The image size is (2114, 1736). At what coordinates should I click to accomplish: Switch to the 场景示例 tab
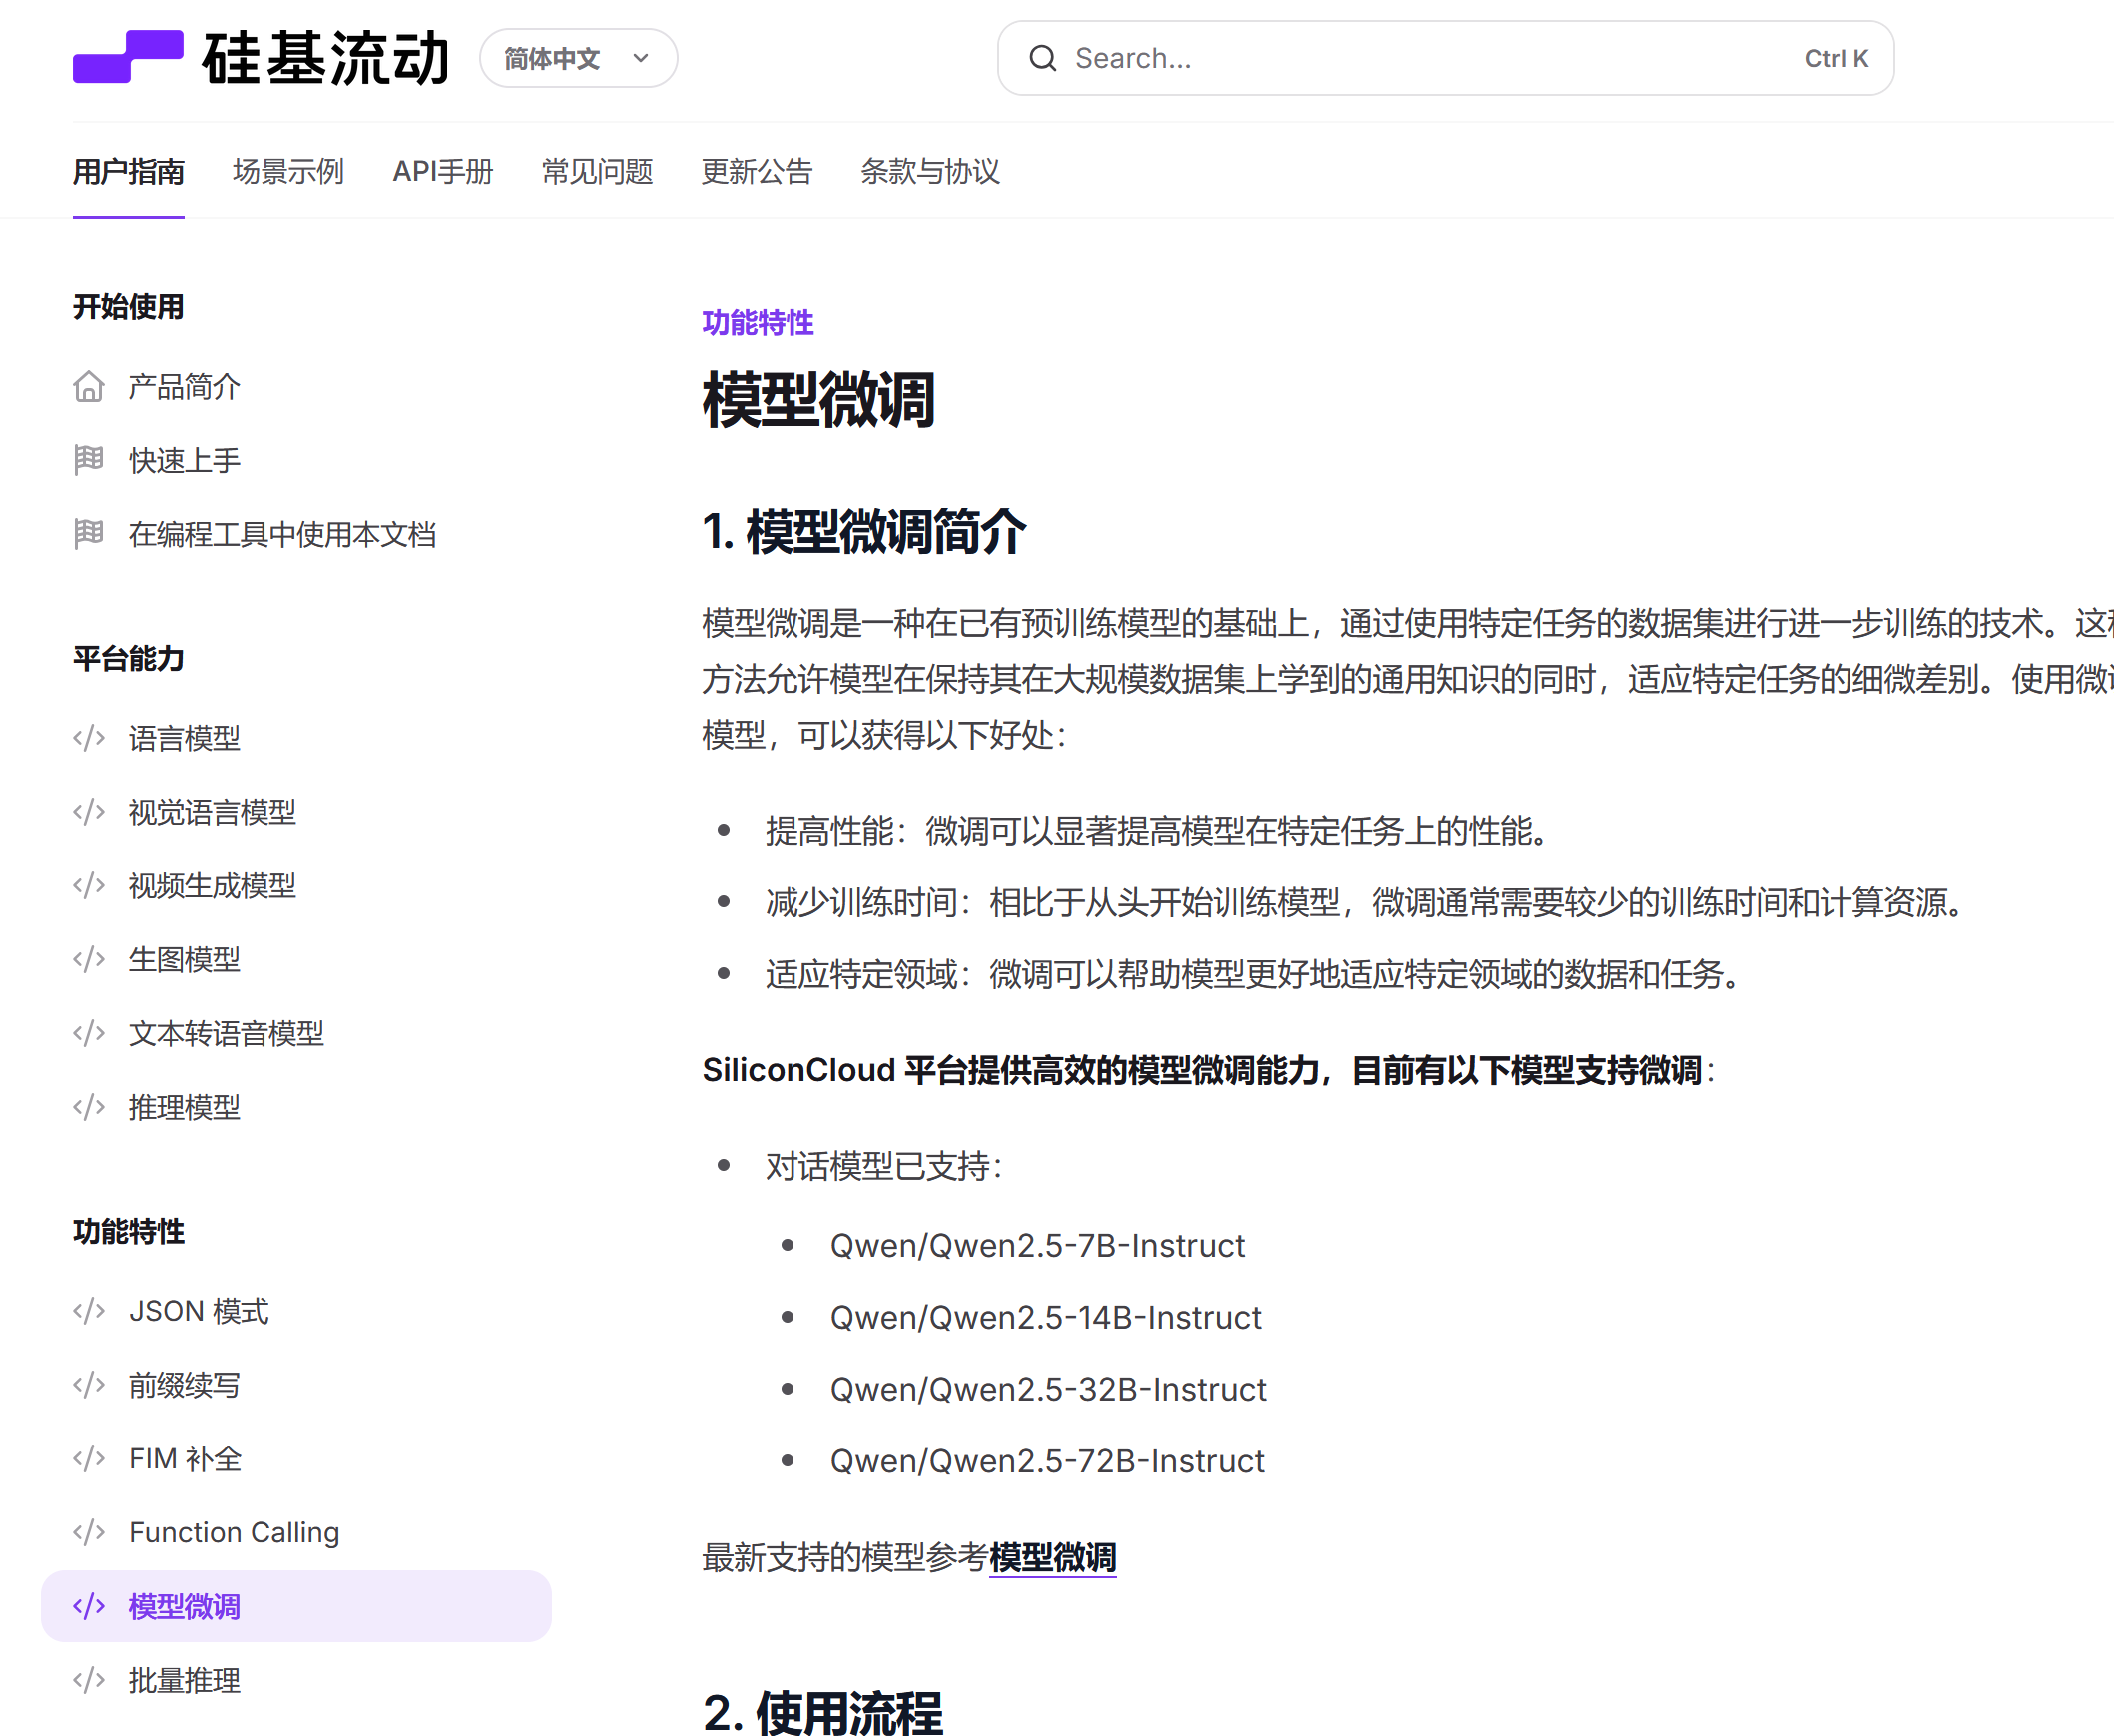pos(288,171)
